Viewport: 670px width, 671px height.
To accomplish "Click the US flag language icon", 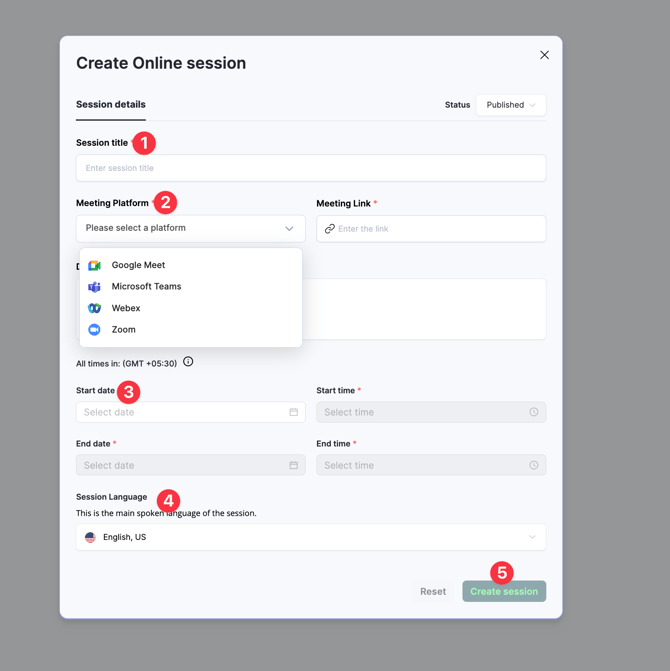I will pos(90,537).
